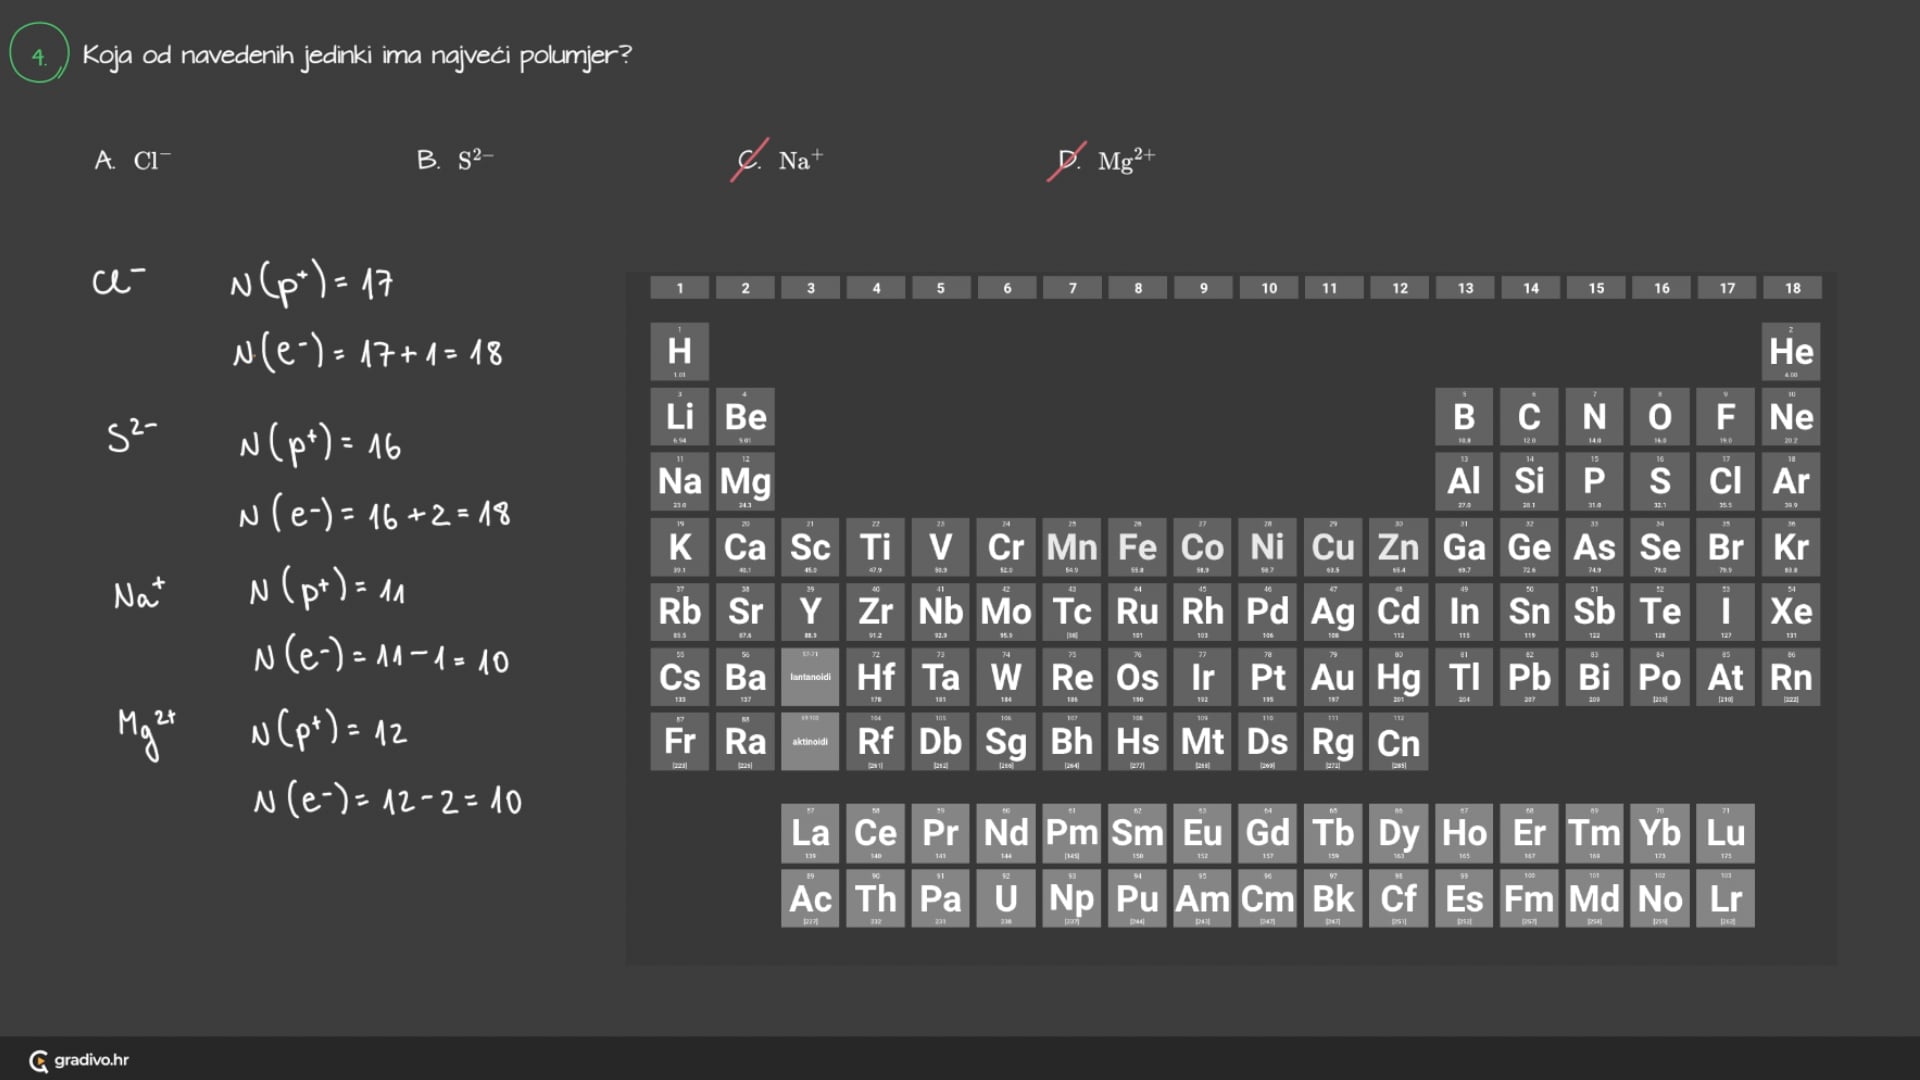Click the Cl element tile
Screen dimensions: 1920x1080
click(x=1725, y=482)
